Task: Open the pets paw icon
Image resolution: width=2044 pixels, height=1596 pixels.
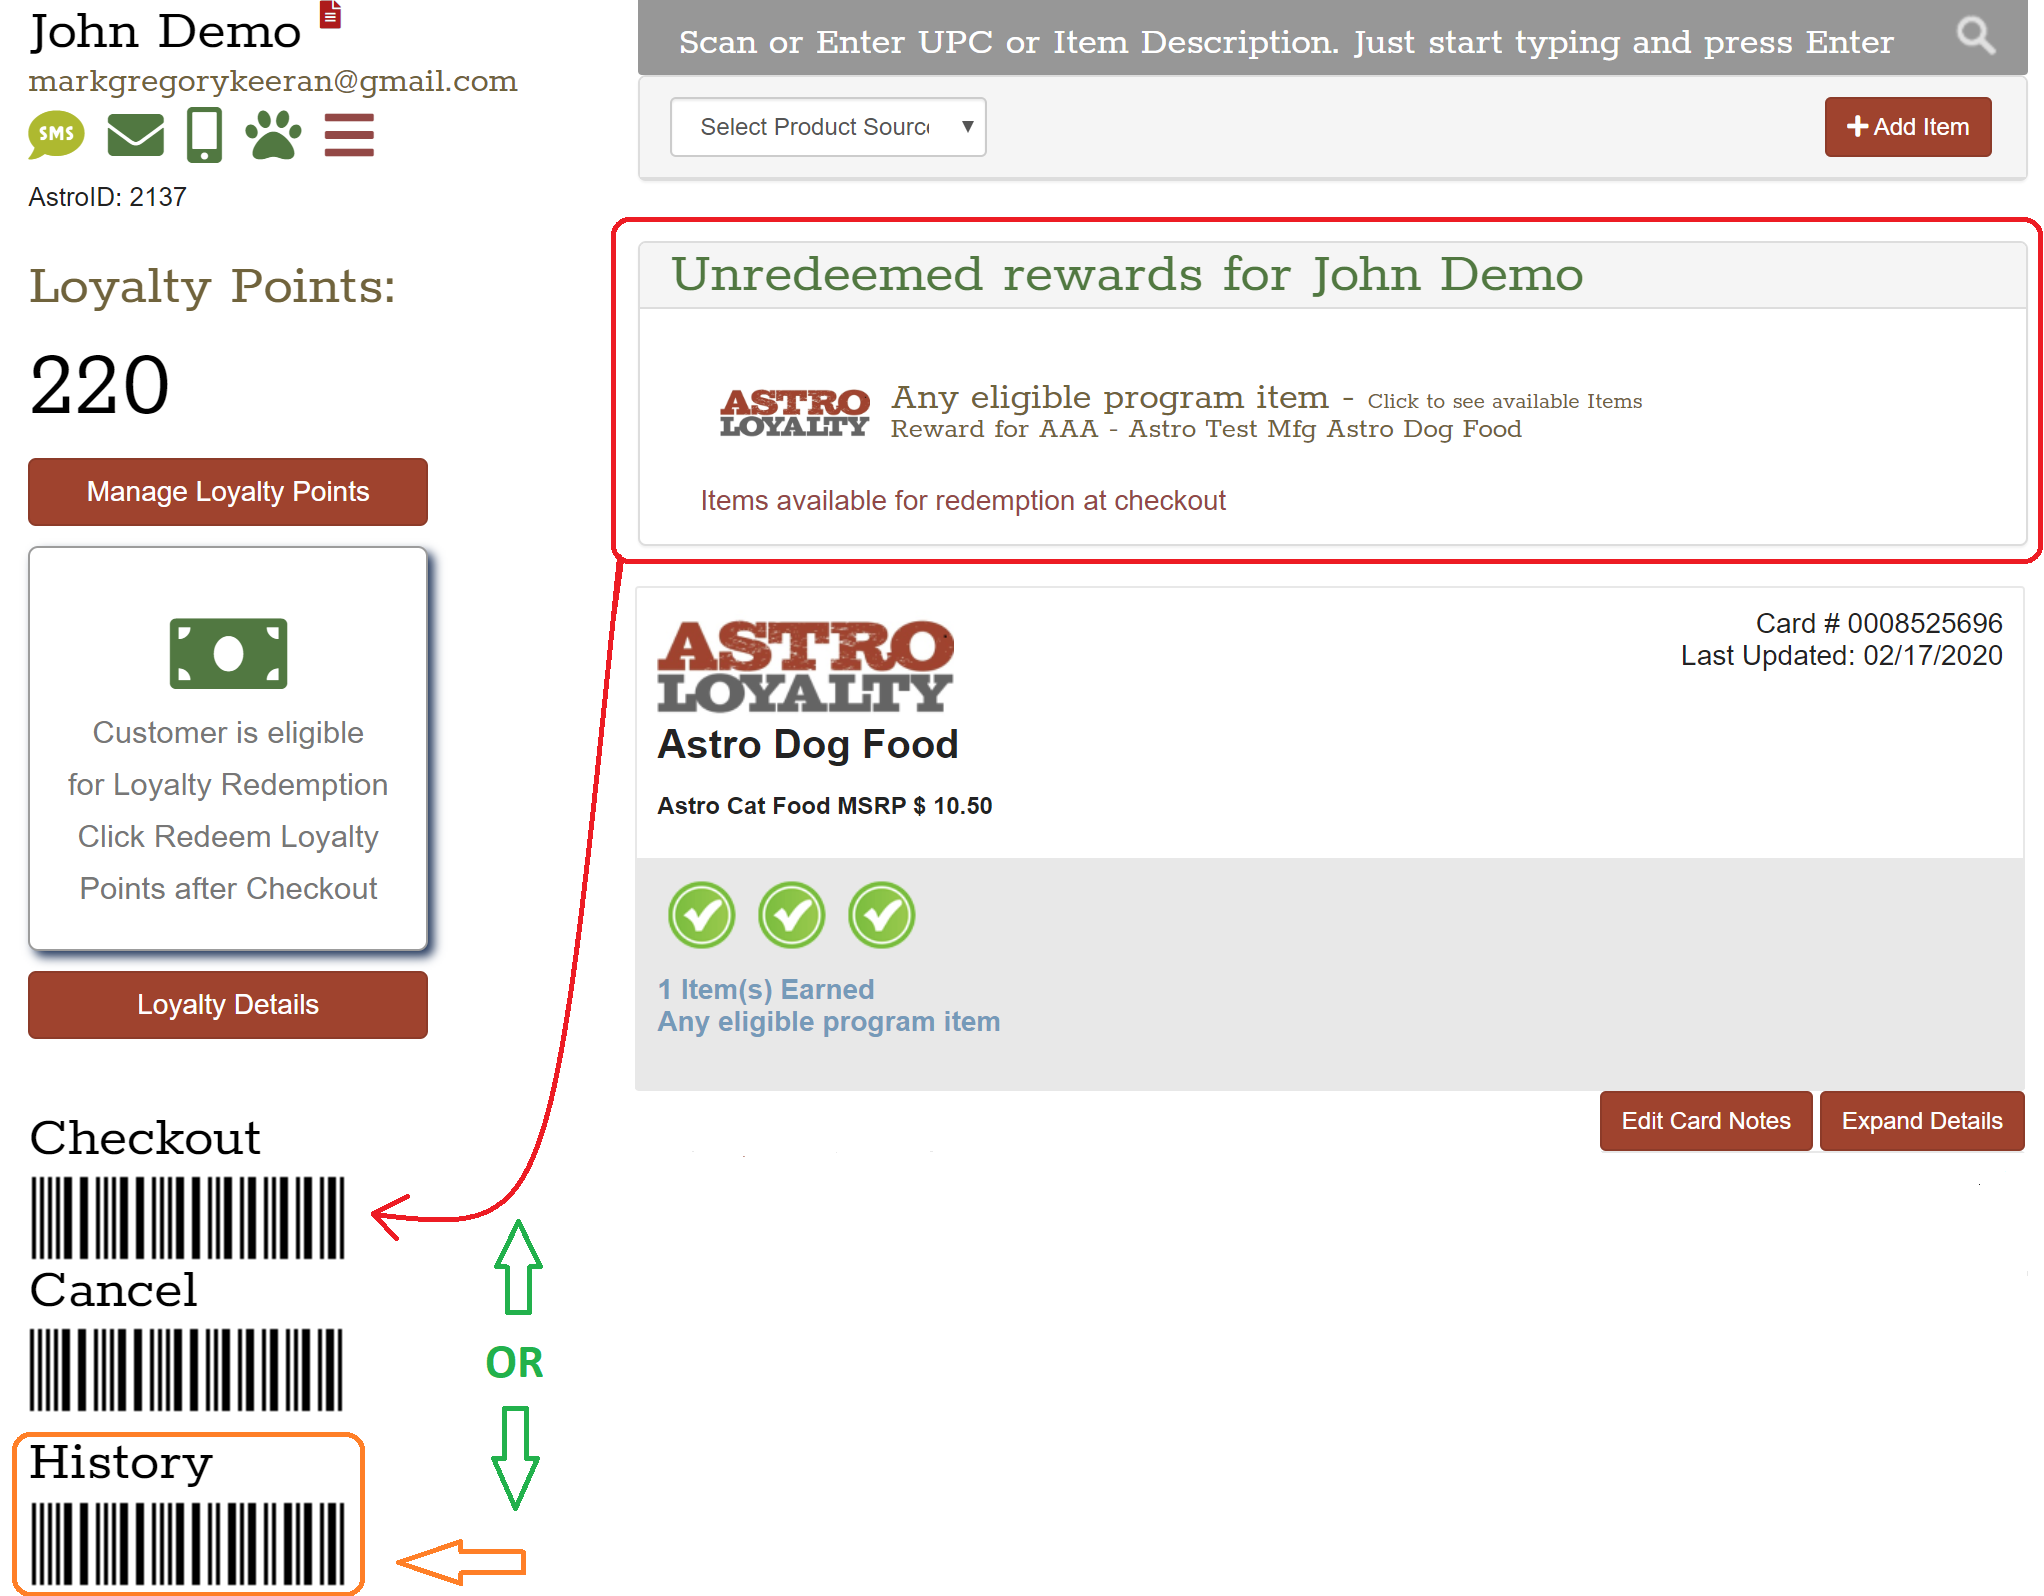Action: pyautogui.click(x=273, y=135)
